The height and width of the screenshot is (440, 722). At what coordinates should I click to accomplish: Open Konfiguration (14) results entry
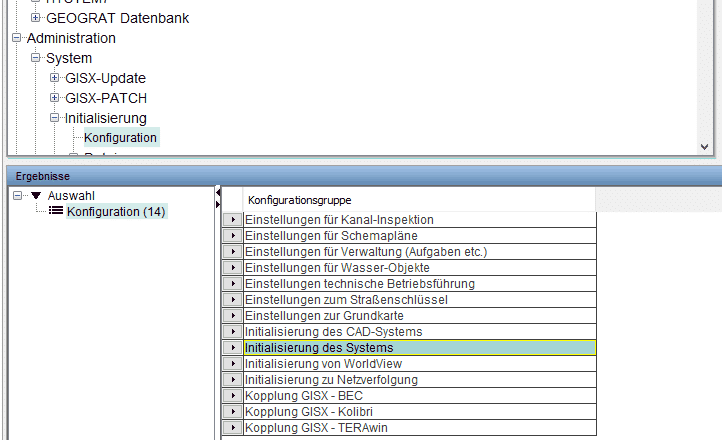(x=116, y=212)
